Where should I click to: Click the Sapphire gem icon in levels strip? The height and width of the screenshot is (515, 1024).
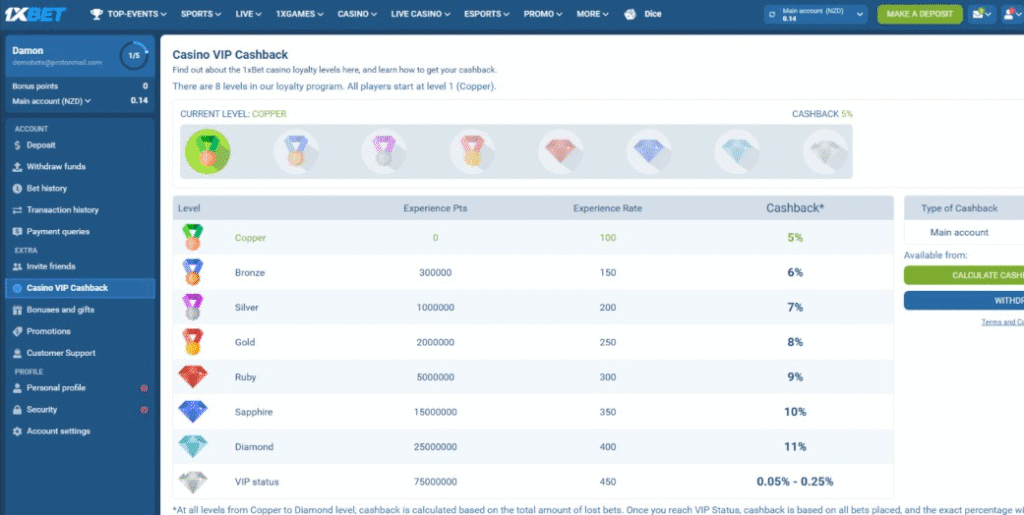click(648, 150)
